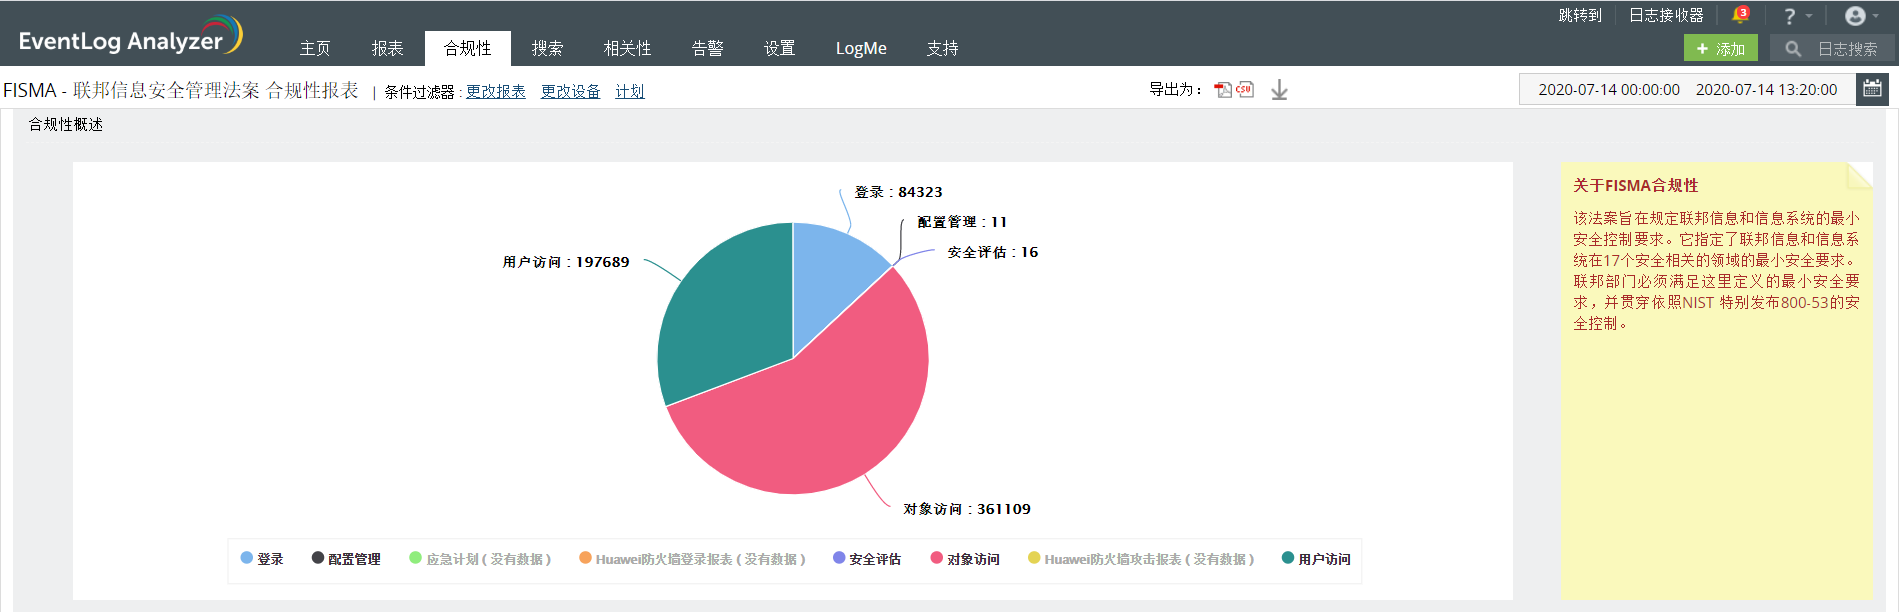Open the 搜索 search tab

pos(547,48)
